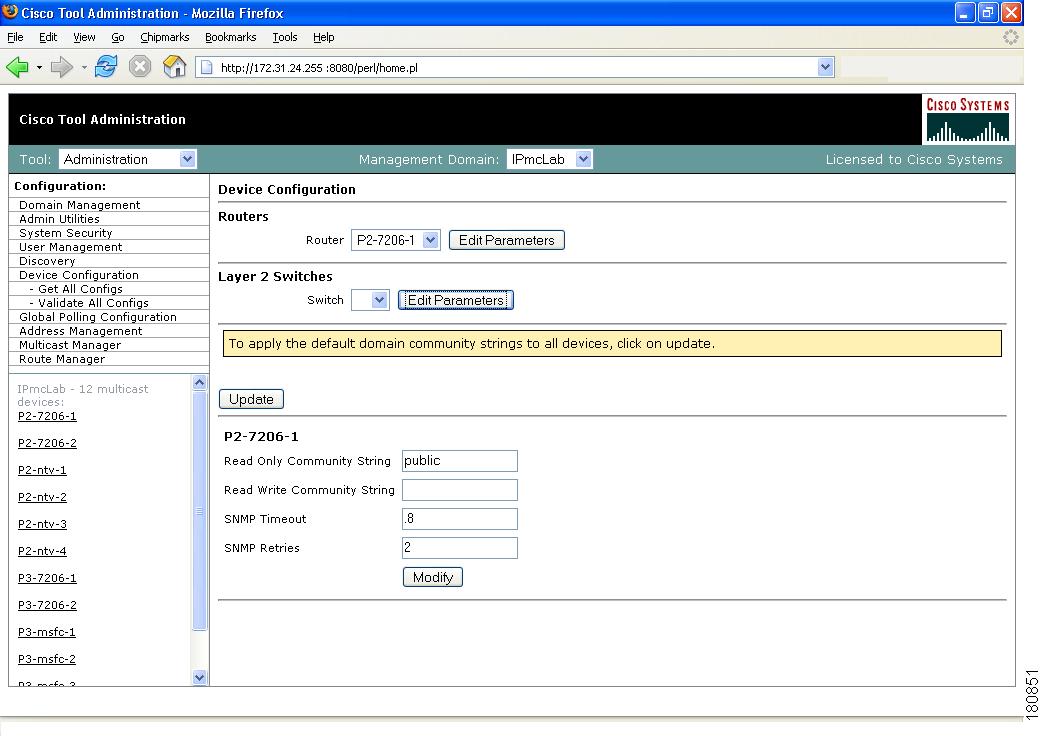Open the Tool Administration dropdown
The height and width of the screenshot is (742, 1043).
(188, 159)
